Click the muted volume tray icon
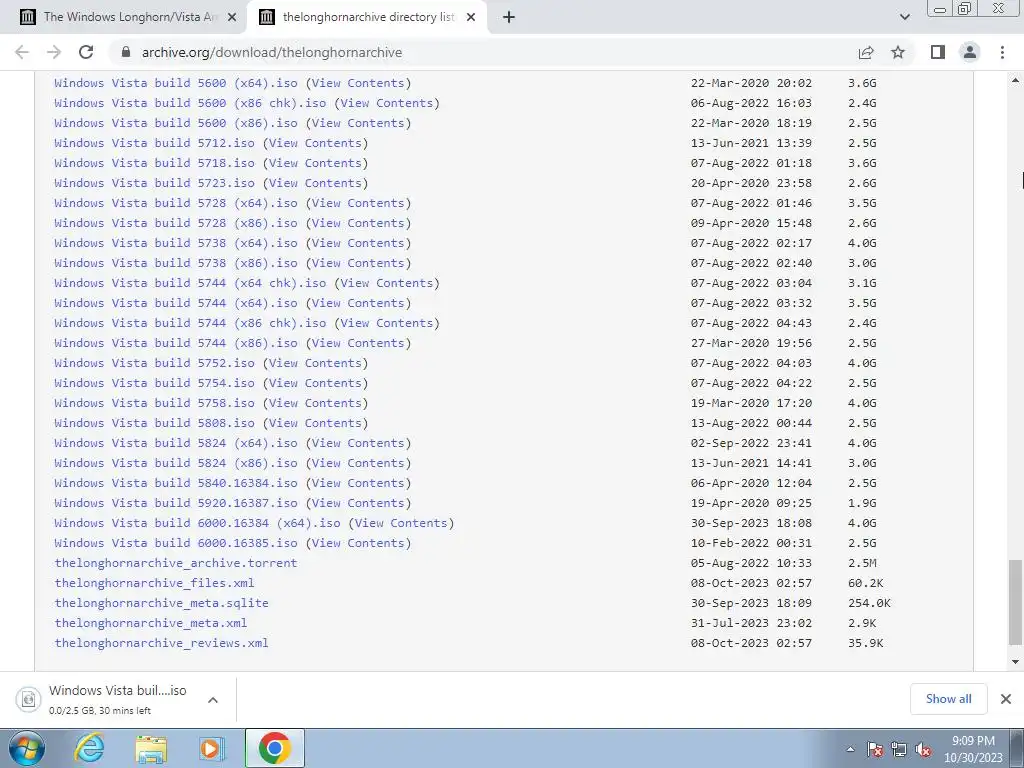This screenshot has width=1024, height=768. pyautogui.click(x=923, y=749)
